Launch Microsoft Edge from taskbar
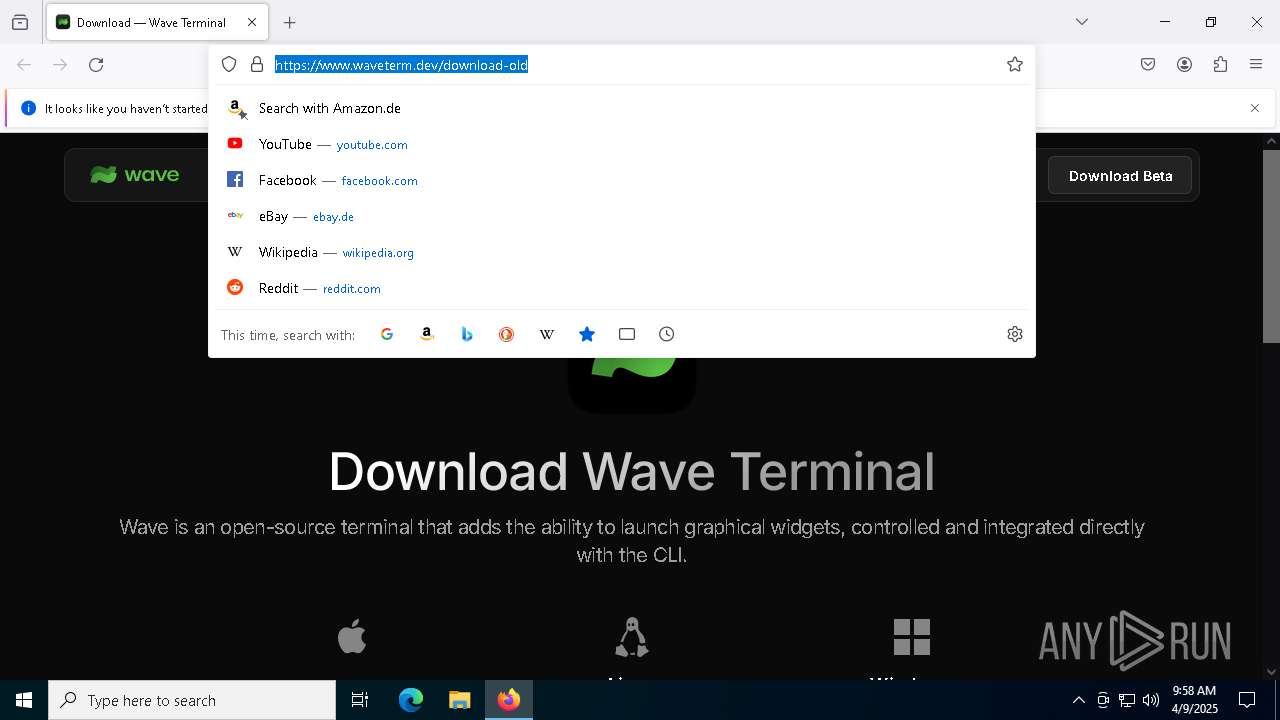The width and height of the screenshot is (1280, 720). [x=411, y=700]
